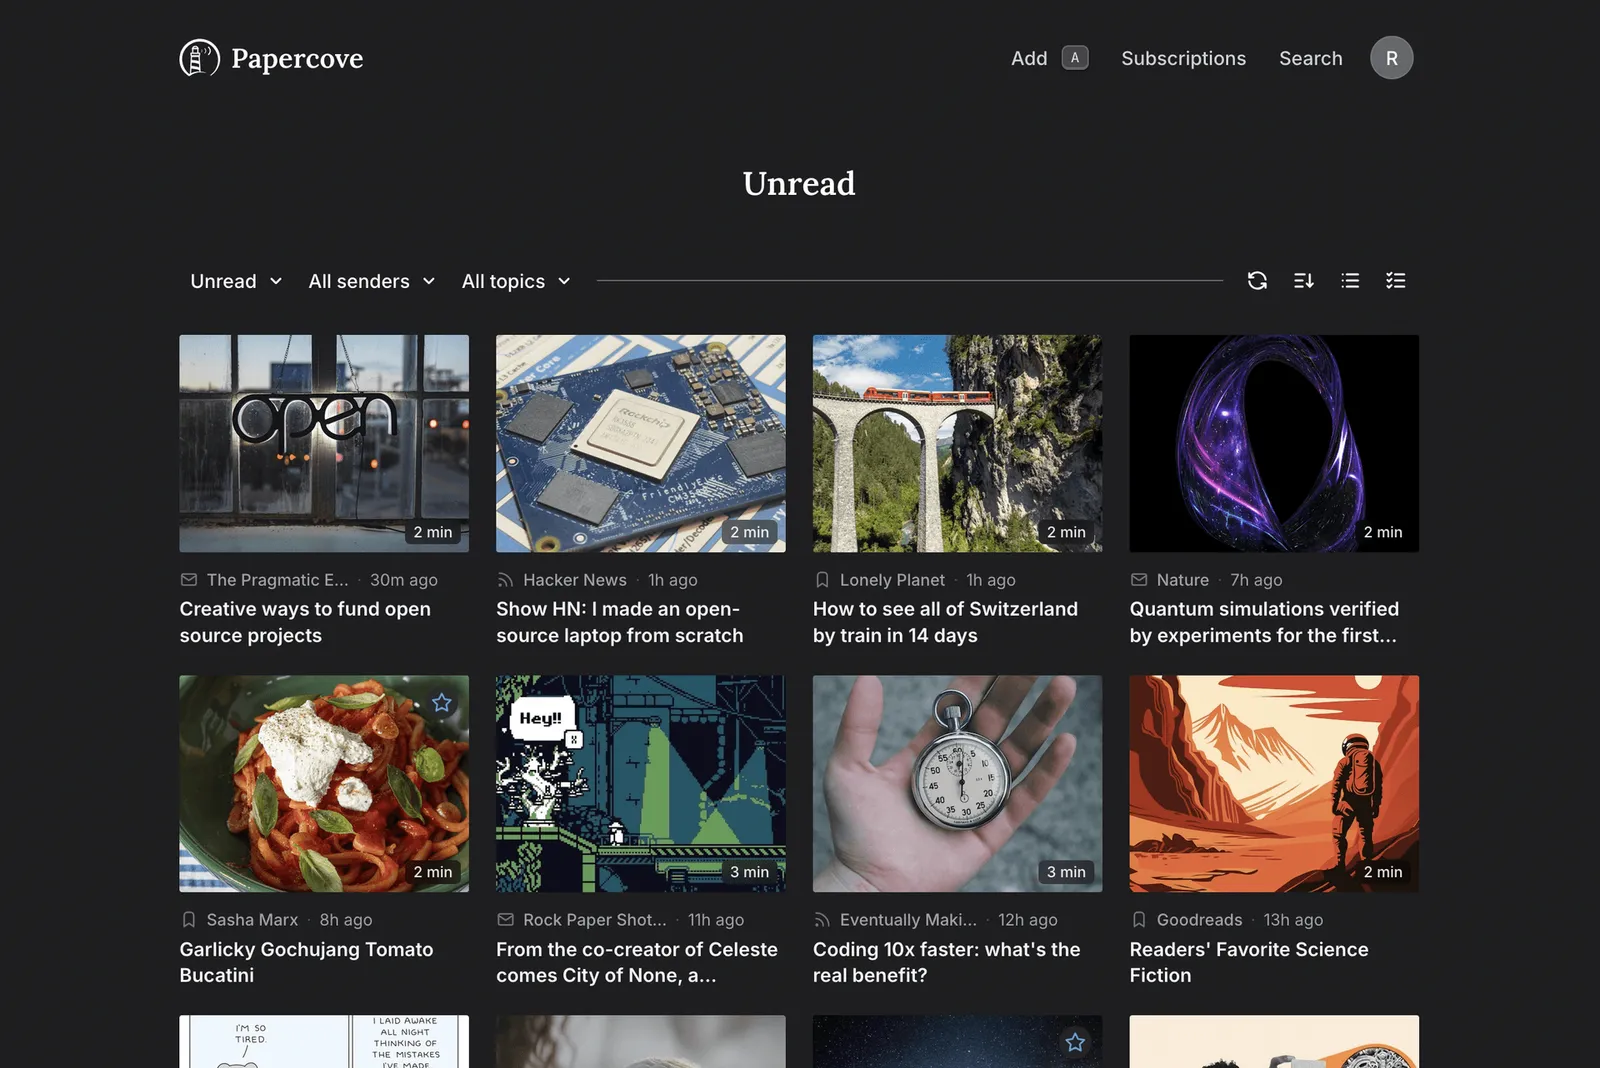Click the pixel-art game thumbnail

[x=641, y=783]
